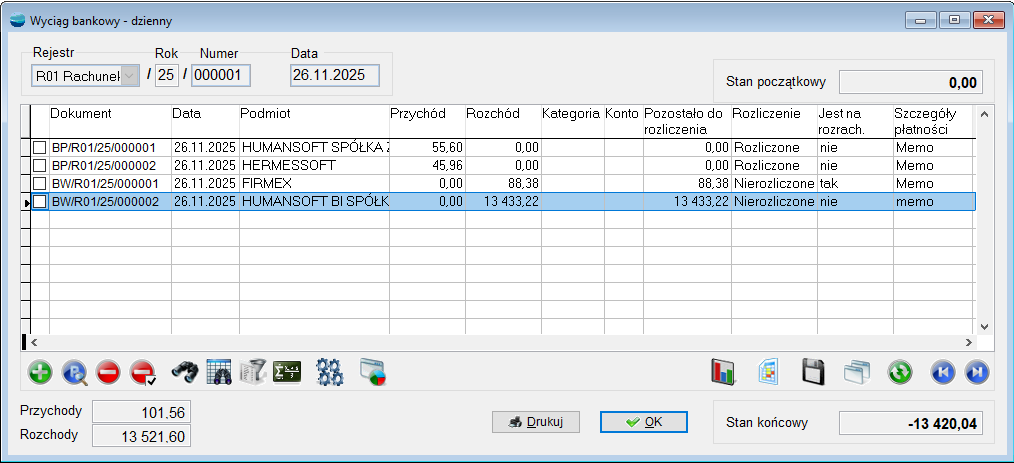Expand the Rejestr R01 Rachunek dropdown

pyautogui.click(x=129, y=75)
